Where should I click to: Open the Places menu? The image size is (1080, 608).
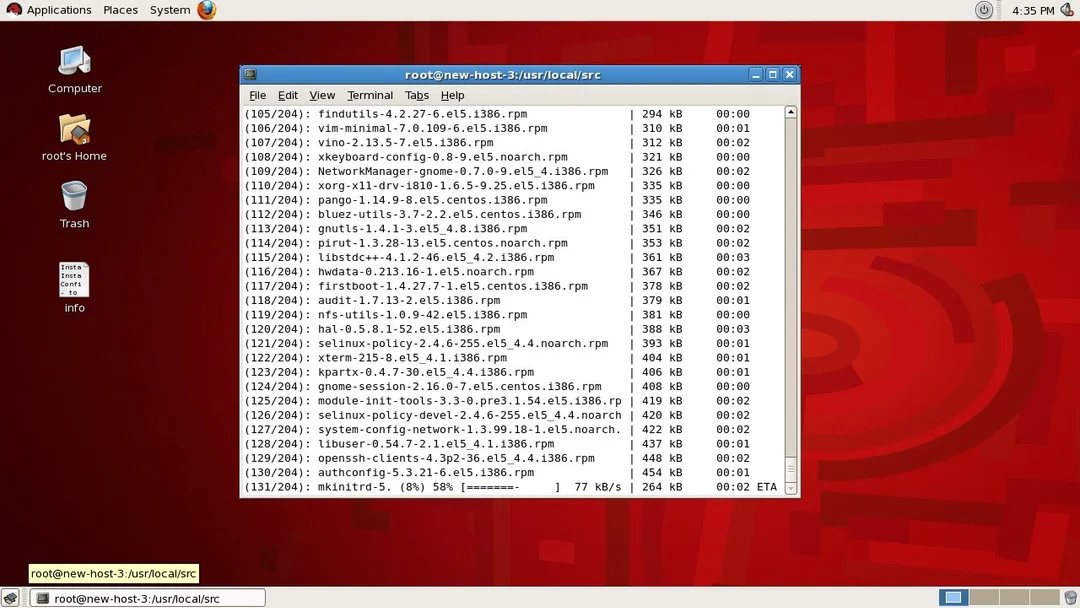pos(121,10)
